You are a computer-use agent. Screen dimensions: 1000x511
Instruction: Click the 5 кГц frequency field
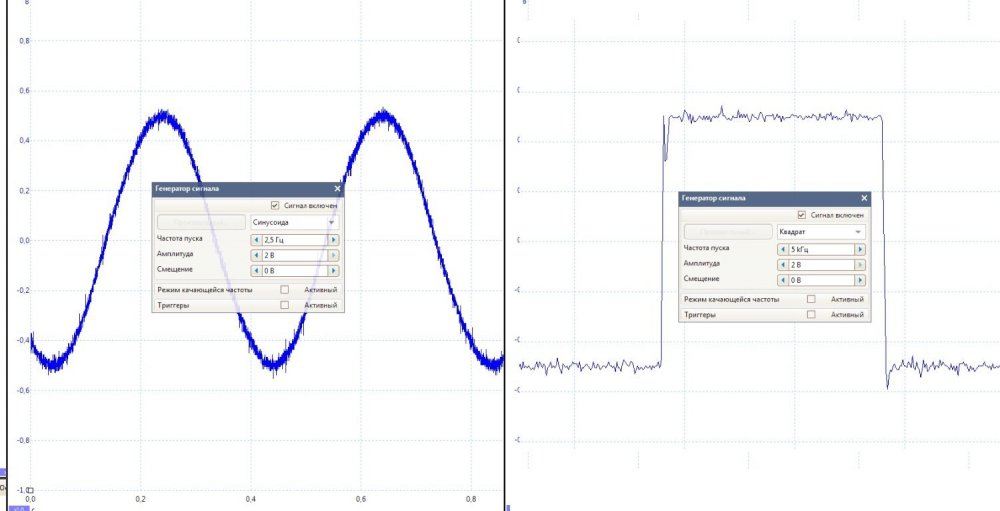coord(820,249)
